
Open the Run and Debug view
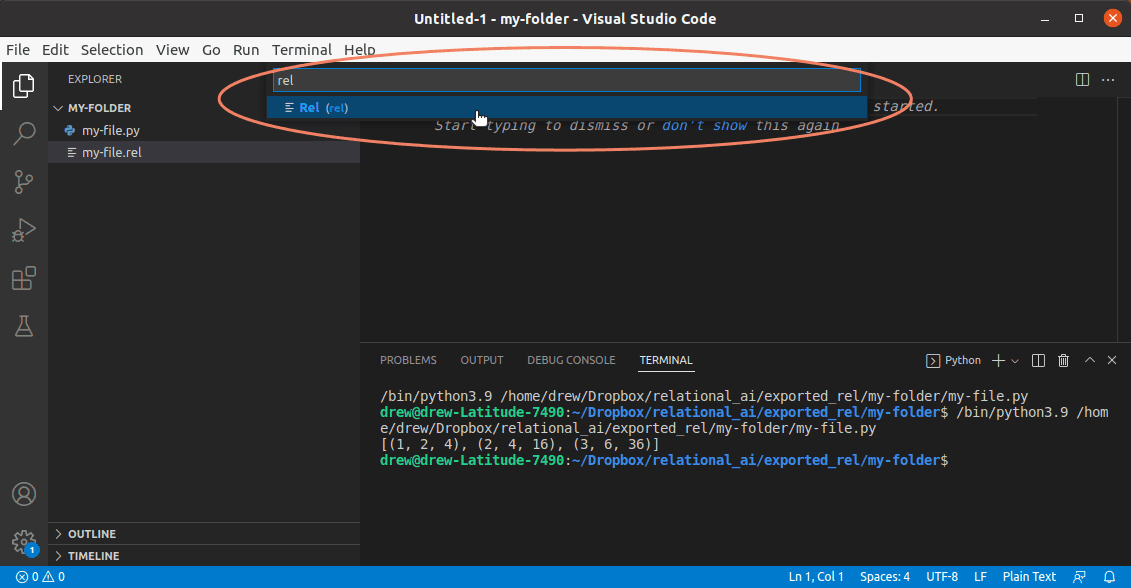point(23,231)
